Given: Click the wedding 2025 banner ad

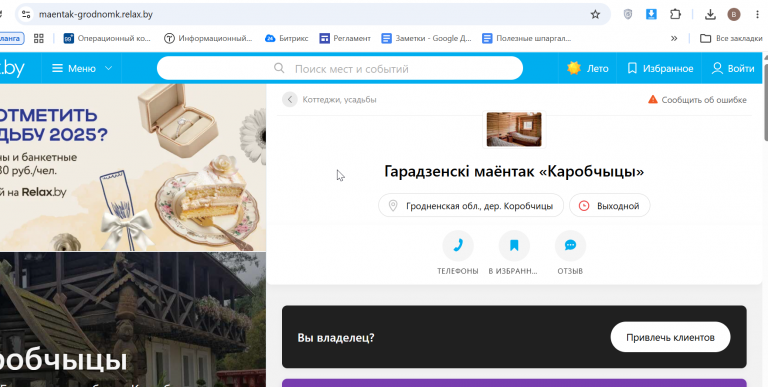Looking at the screenshot, I should 133,167.
